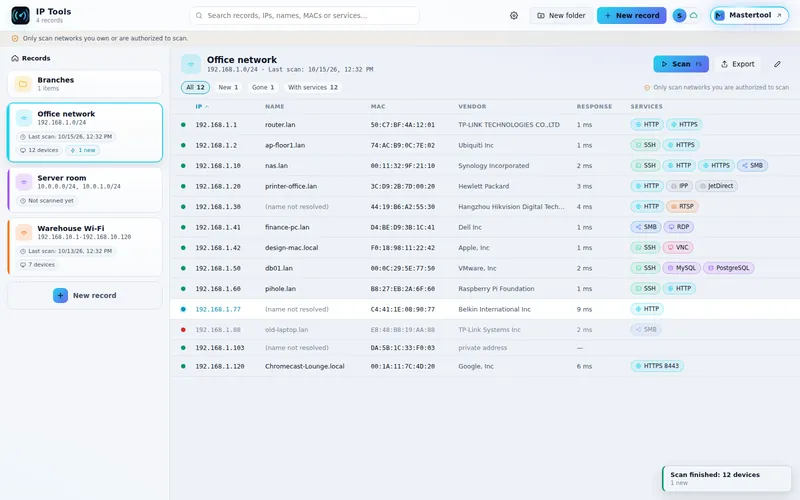Click the IP Tools app logo

pyautogui.click(x=20, y=15)
